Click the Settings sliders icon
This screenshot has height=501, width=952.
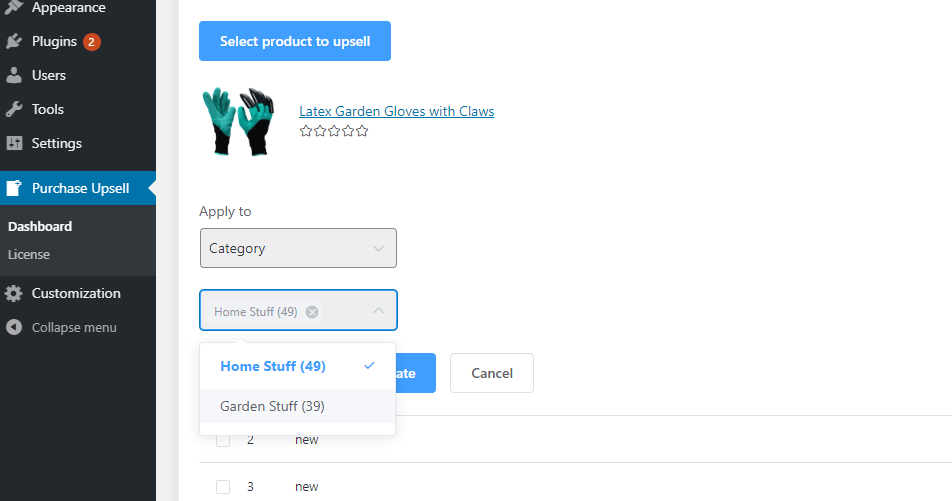click(x=14, y=144)
